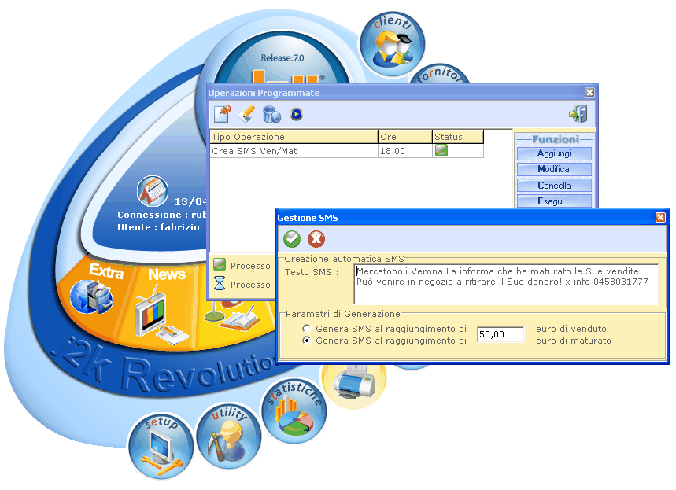
Task: Click the new operation toolbar icon
Action: pyautogui.click(x=222, y=114)
